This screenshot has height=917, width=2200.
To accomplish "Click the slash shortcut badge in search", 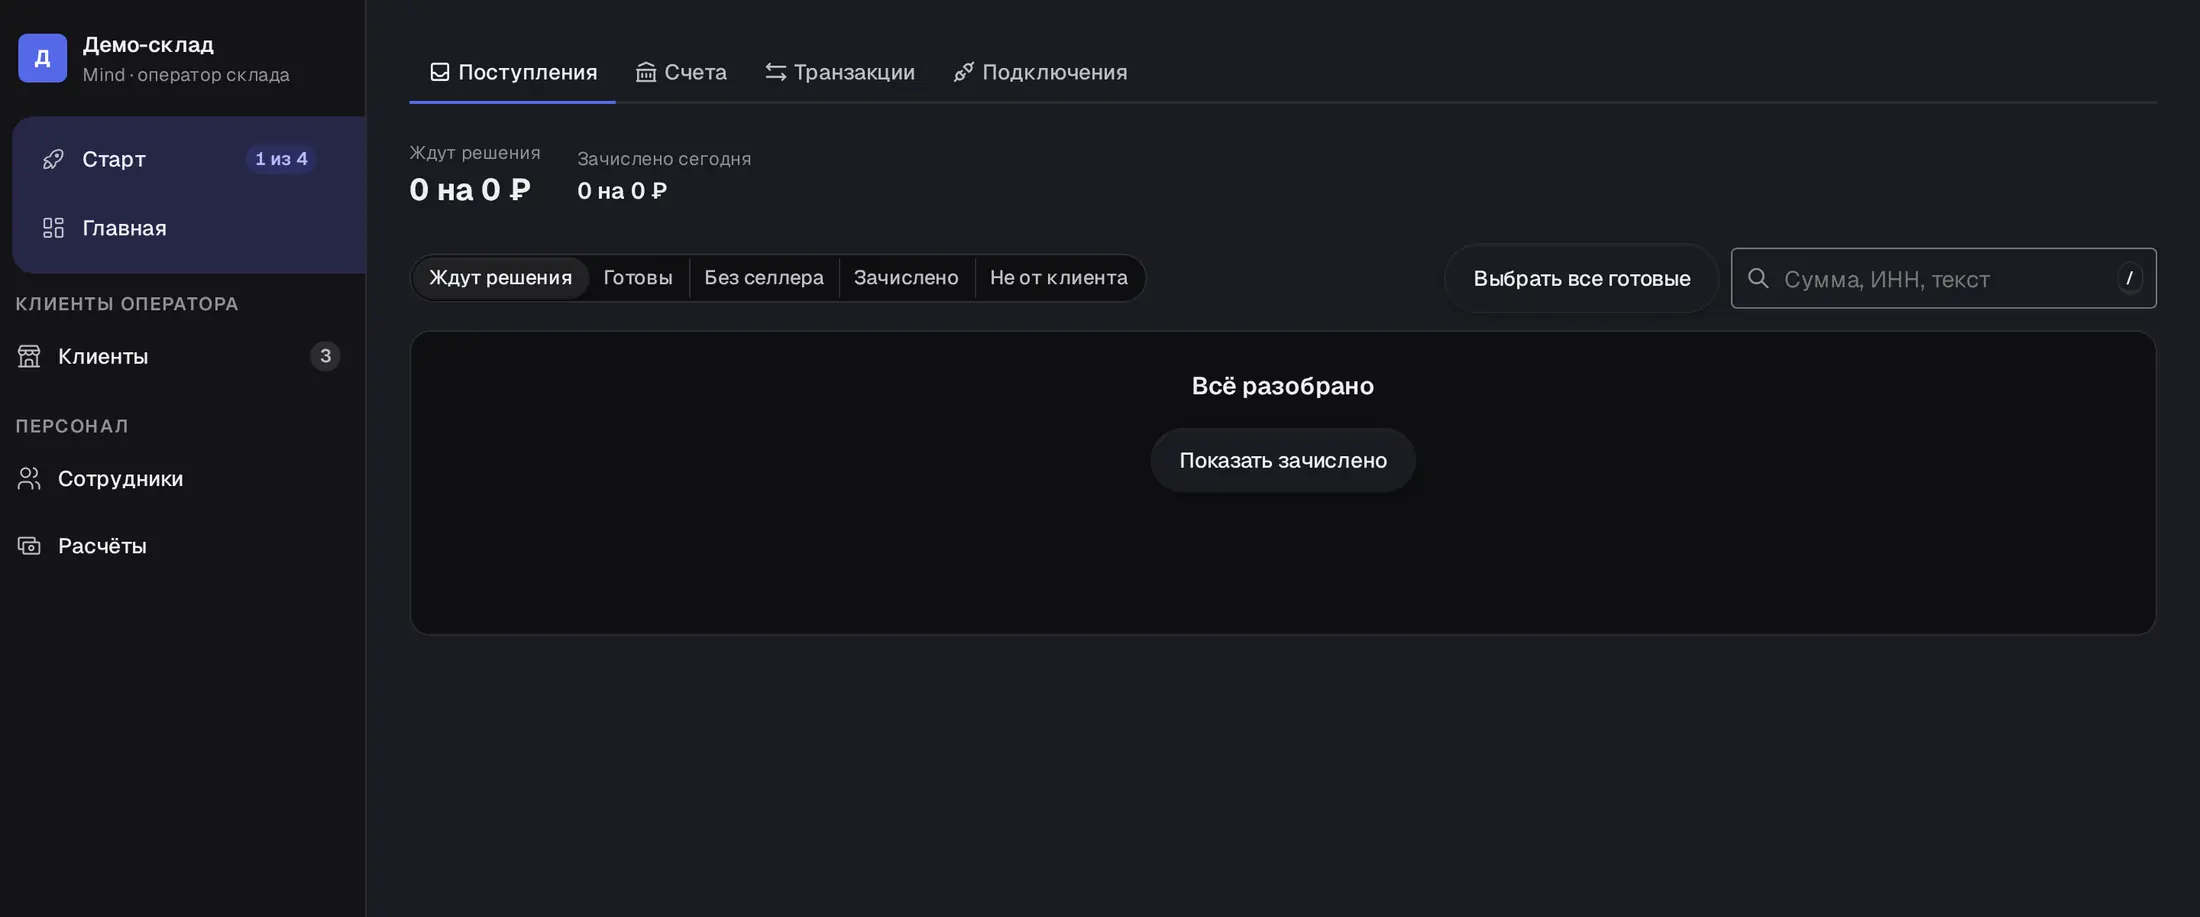I will pos(2129,278).
